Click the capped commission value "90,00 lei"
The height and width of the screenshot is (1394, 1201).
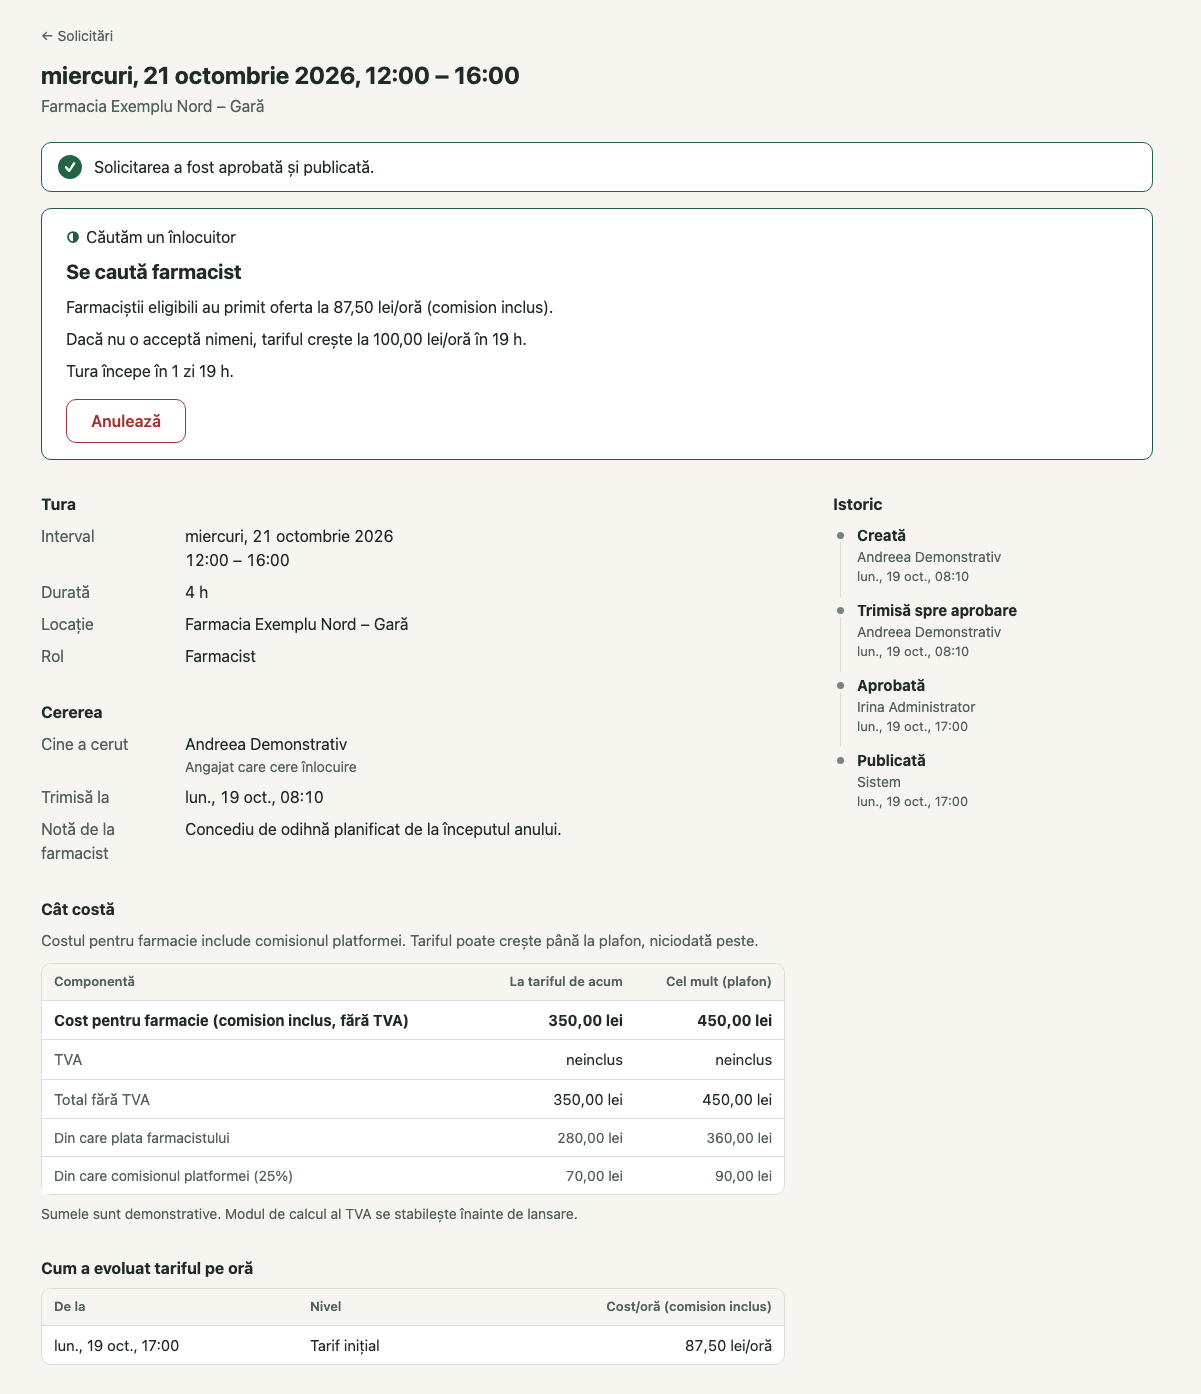(x=743, y=1176)
